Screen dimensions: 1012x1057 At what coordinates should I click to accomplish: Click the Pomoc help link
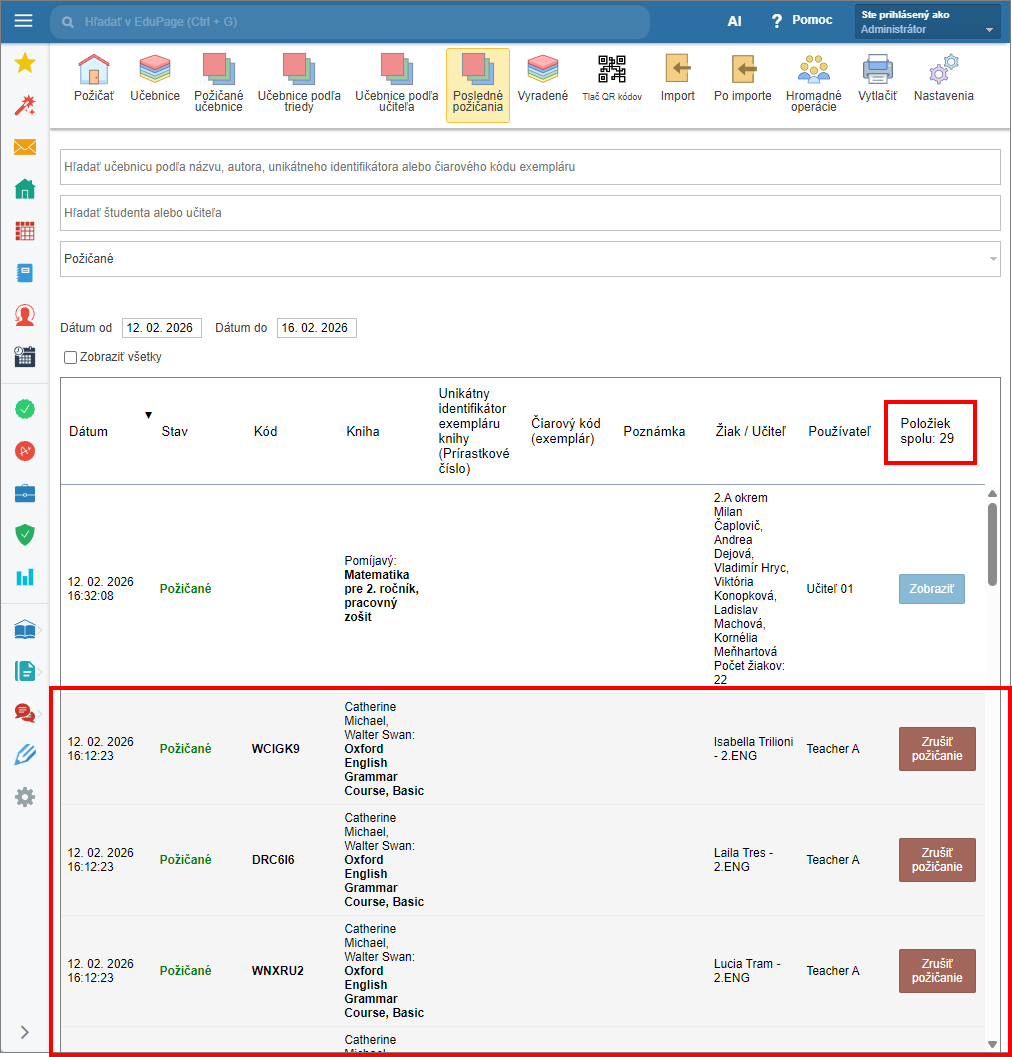(x=801, y=21)
